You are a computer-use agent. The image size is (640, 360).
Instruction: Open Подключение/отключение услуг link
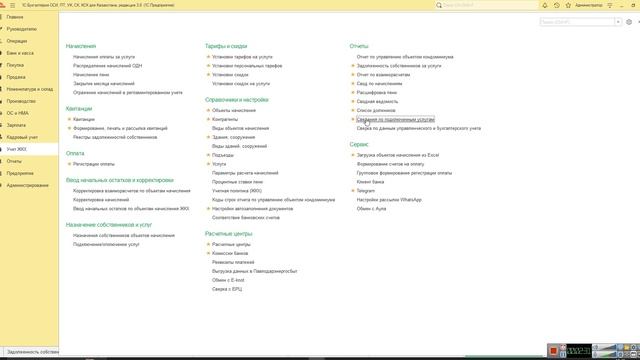click(106, 244)
